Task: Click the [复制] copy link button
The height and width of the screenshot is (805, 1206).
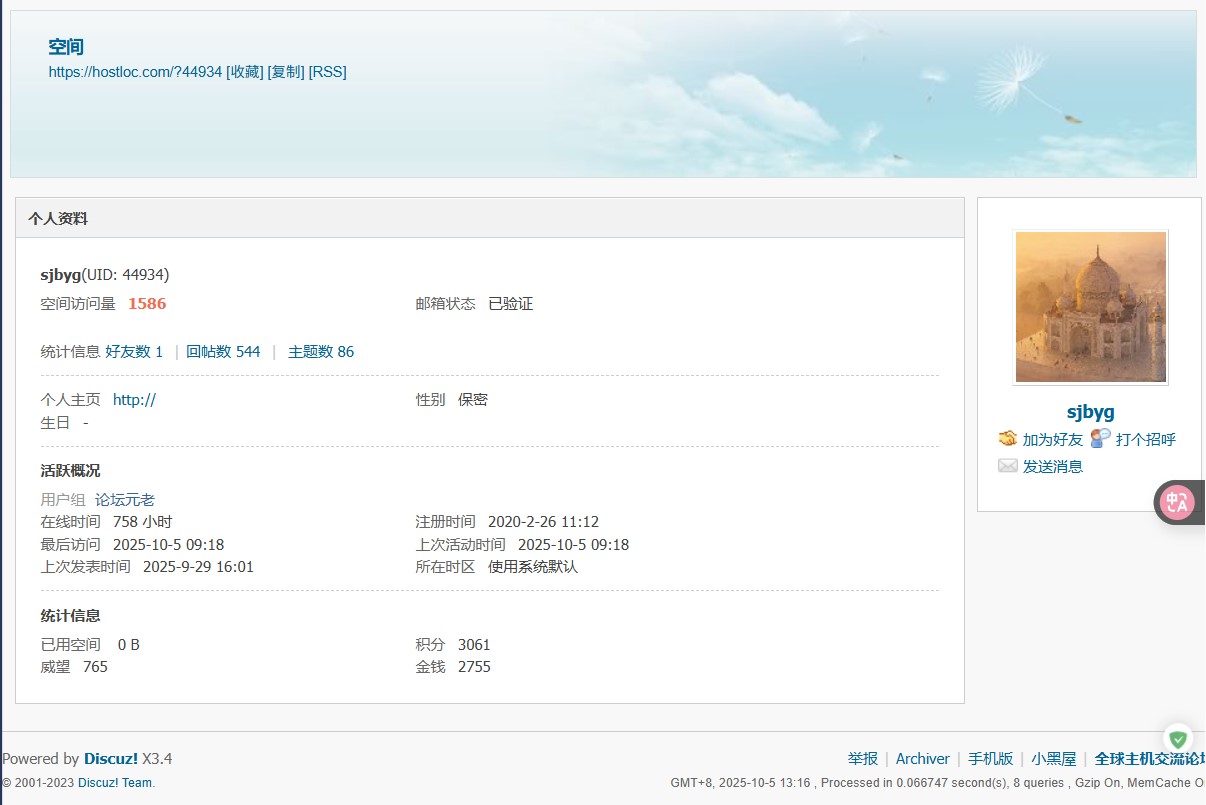Action: pyautogui.click(x=286, y=72)
